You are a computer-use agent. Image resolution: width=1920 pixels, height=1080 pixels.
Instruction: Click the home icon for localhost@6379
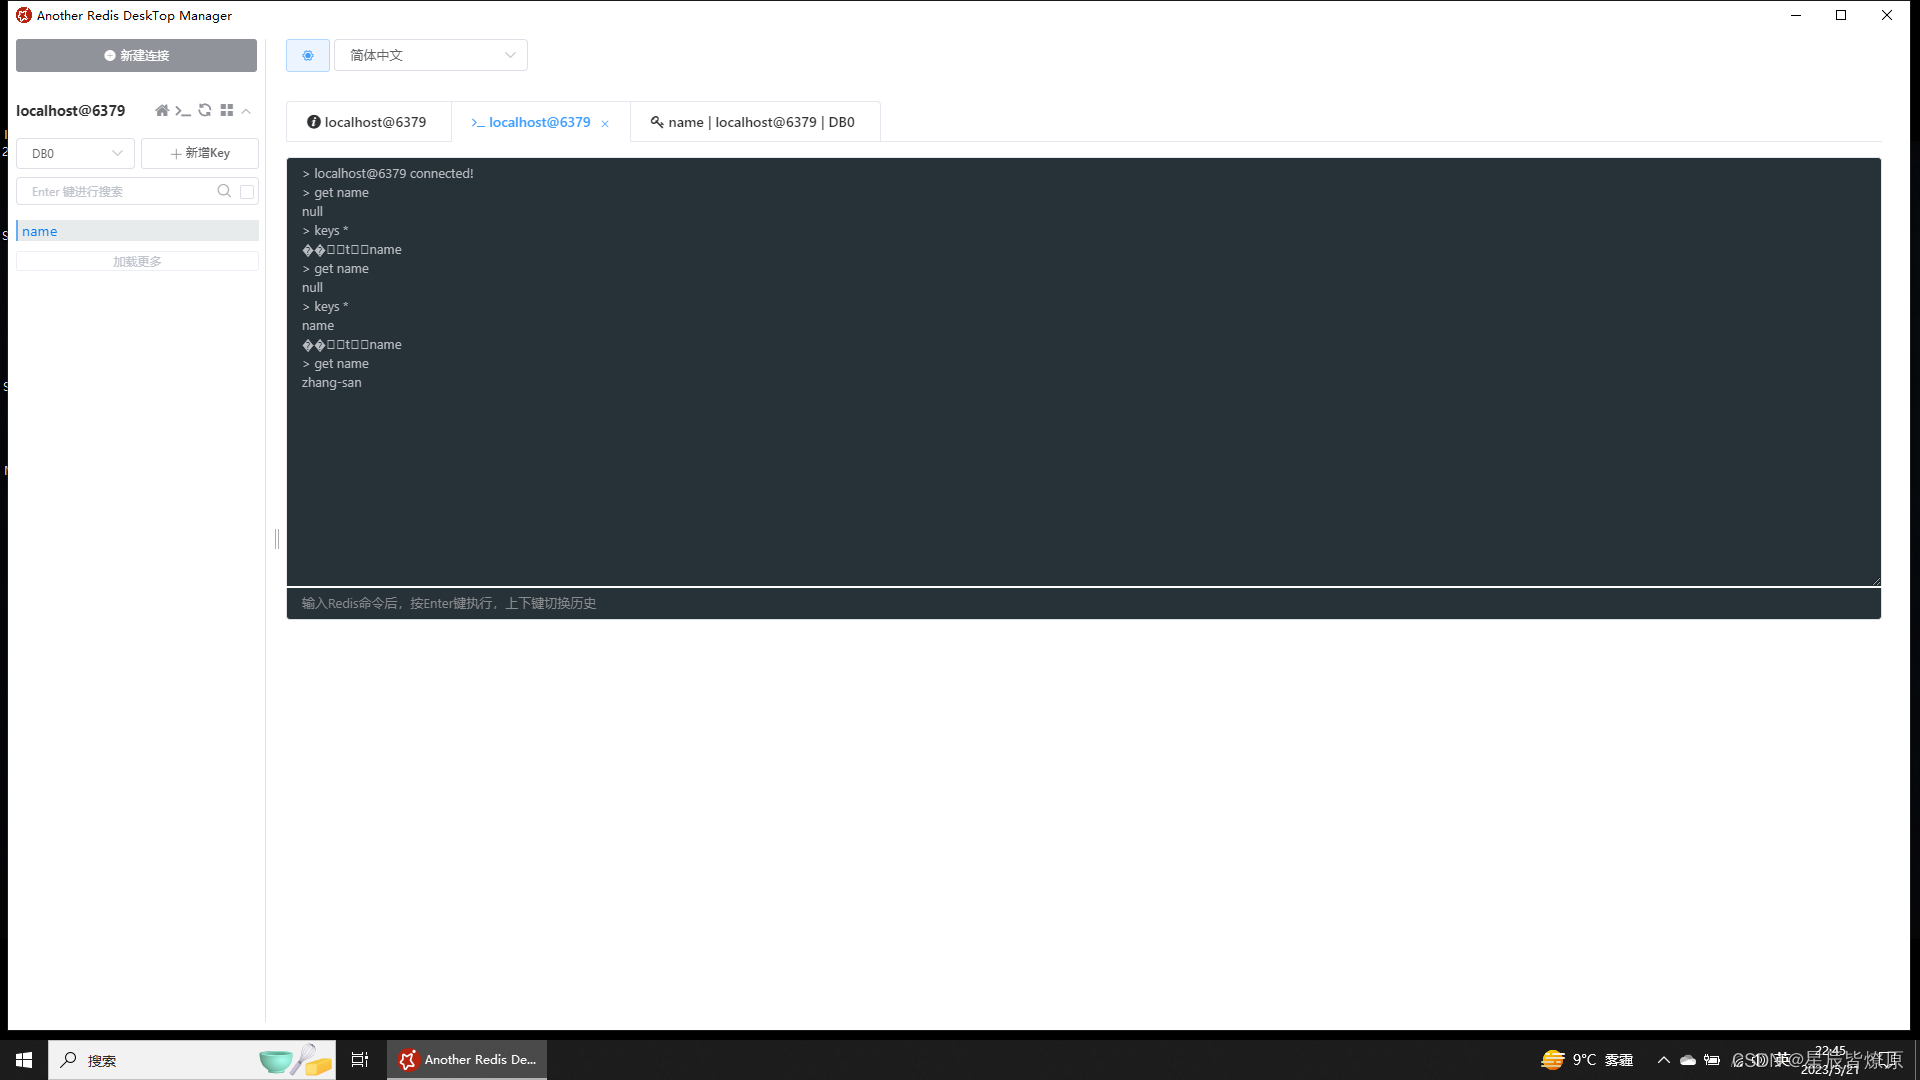pyautogui.click(x=161, y=111)
